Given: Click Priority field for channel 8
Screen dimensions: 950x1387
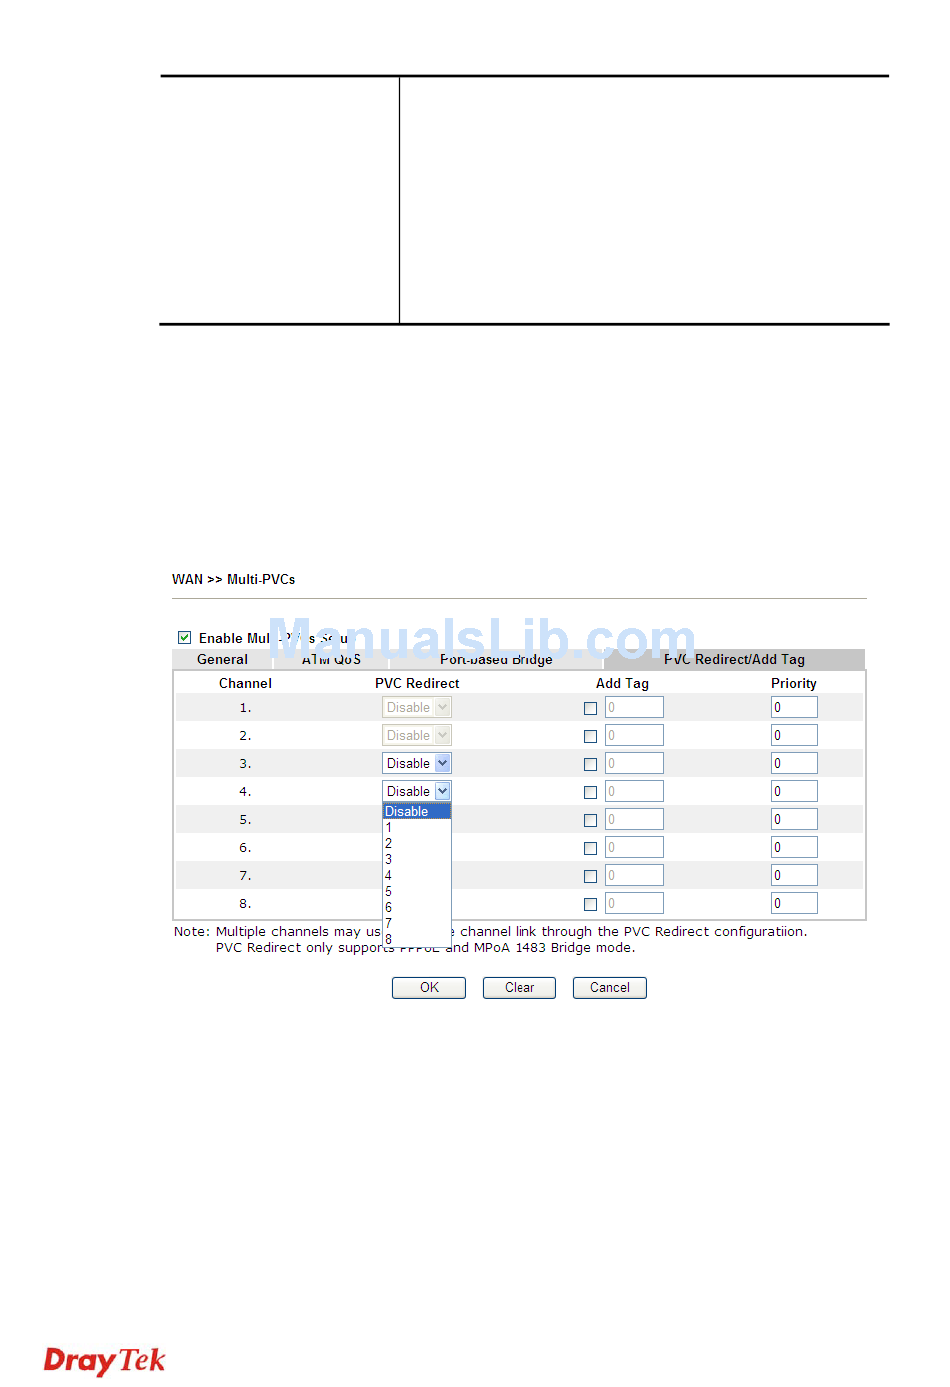Looking at the screenshot, I should pyautogui.click(x=794, y=903).
